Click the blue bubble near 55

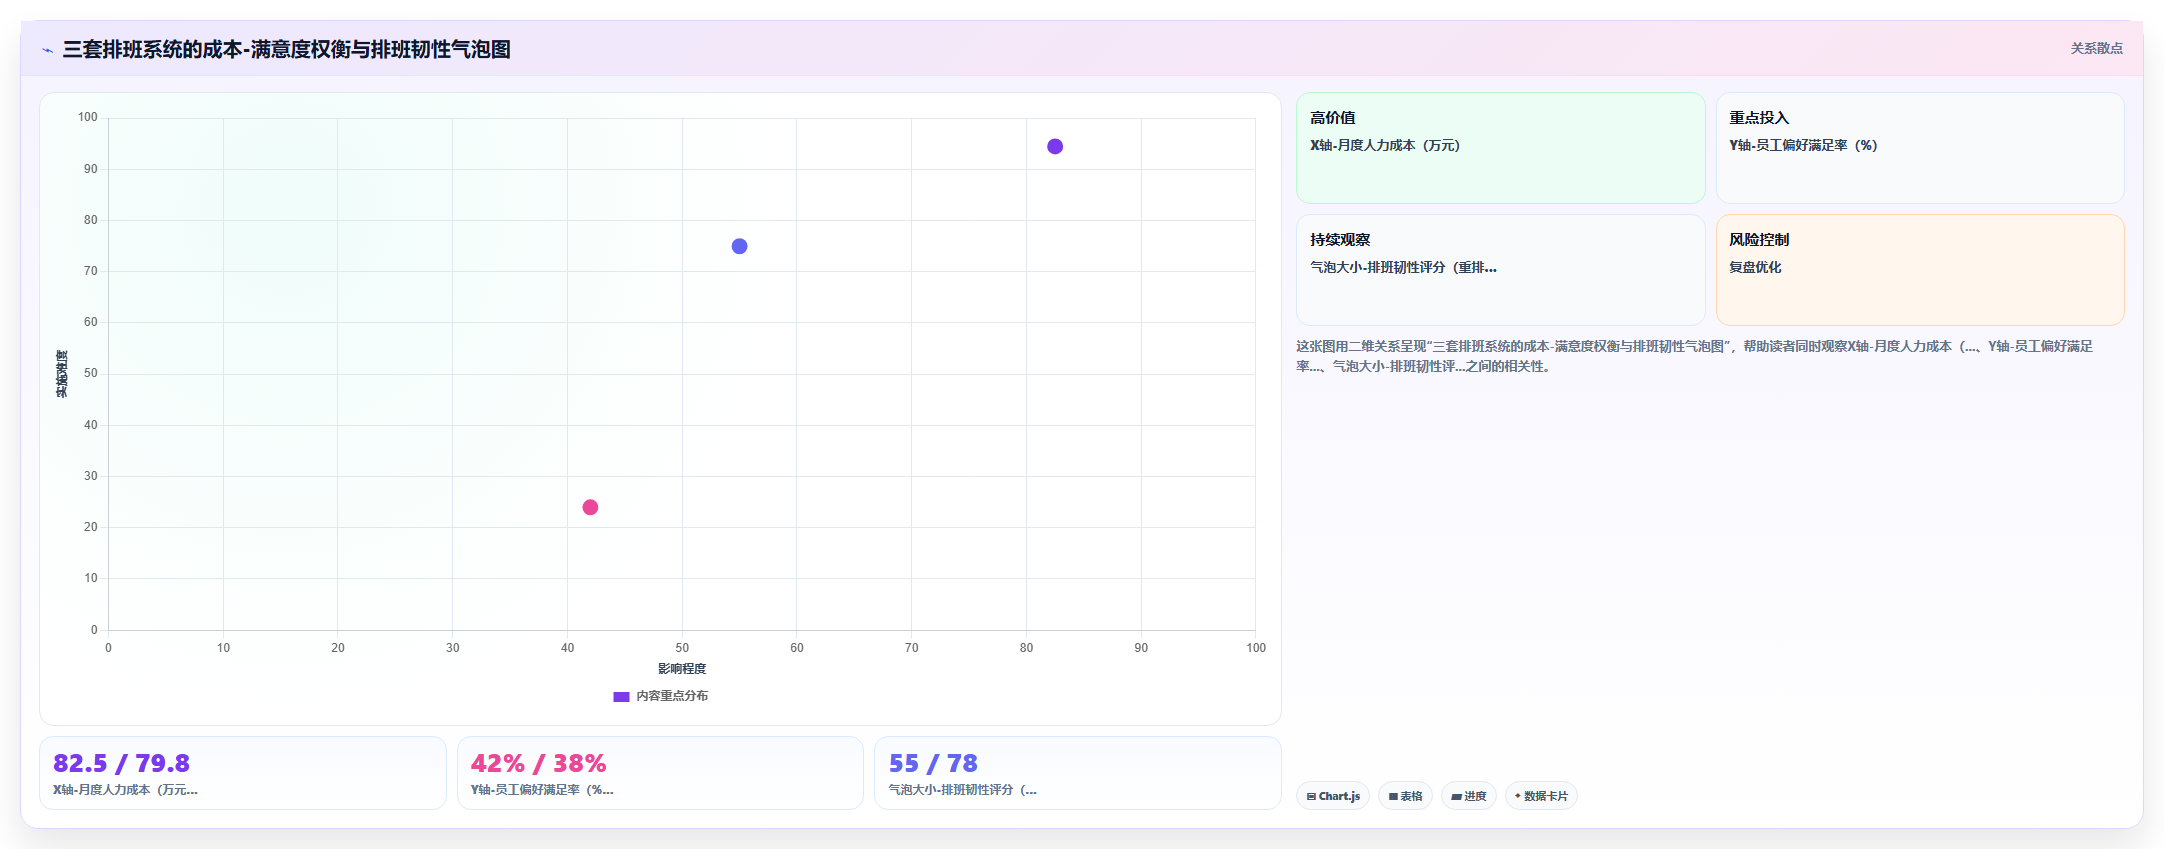click(x=739, y=246)
